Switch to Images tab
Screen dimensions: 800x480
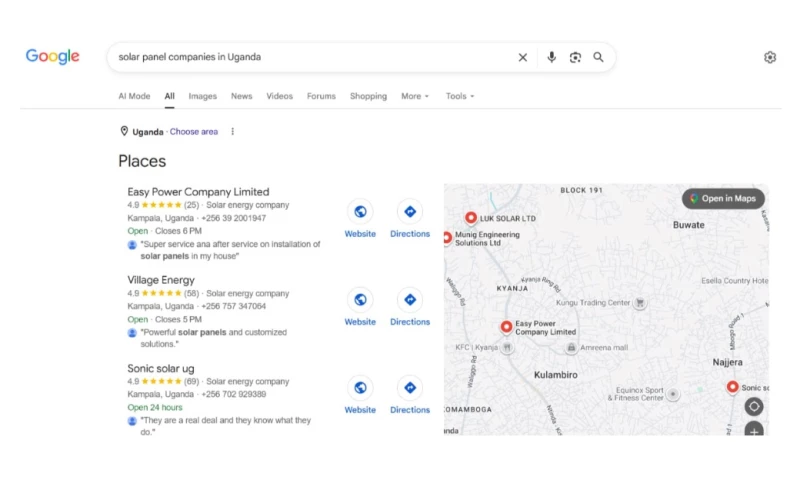click(x=203, y=96)
